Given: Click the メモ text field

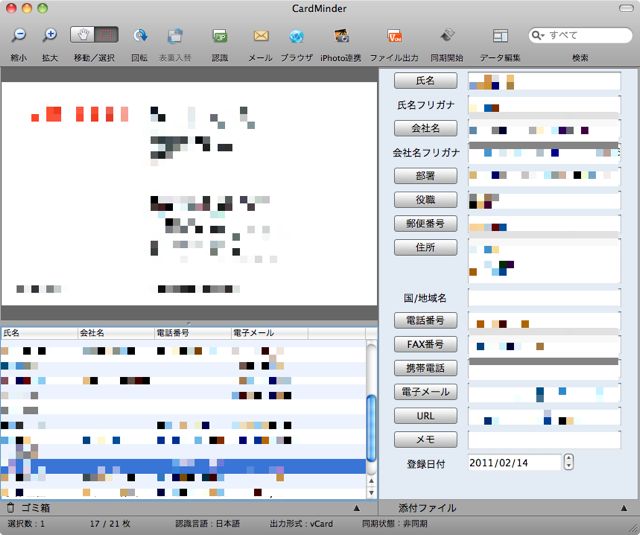Looking at the screenshot, I should click(x=544, y=440).
